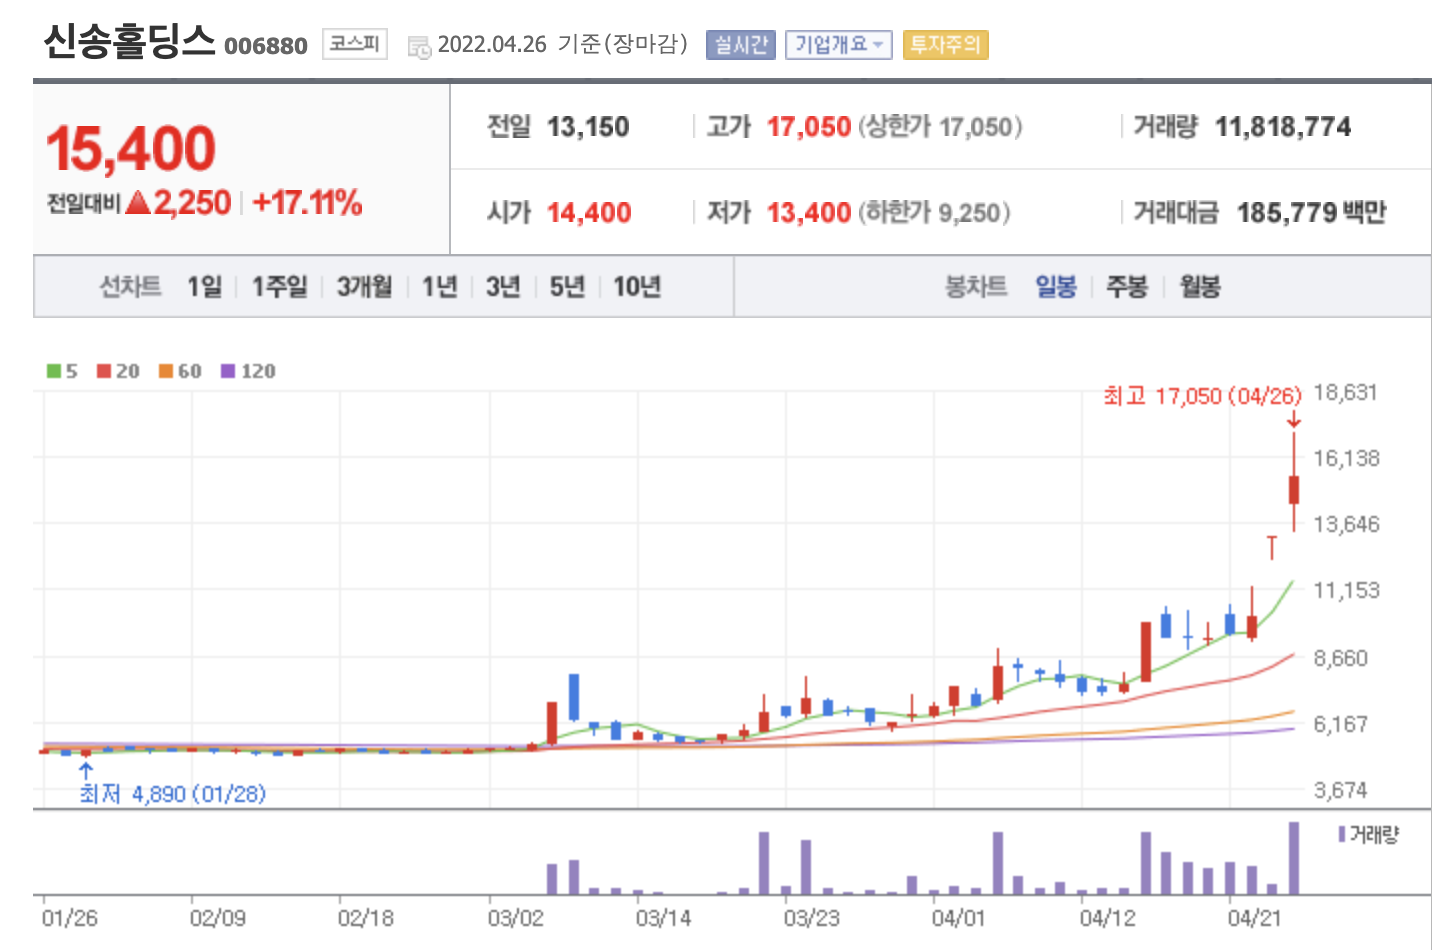Open the 실시간 real-time badge

[740, 45]
